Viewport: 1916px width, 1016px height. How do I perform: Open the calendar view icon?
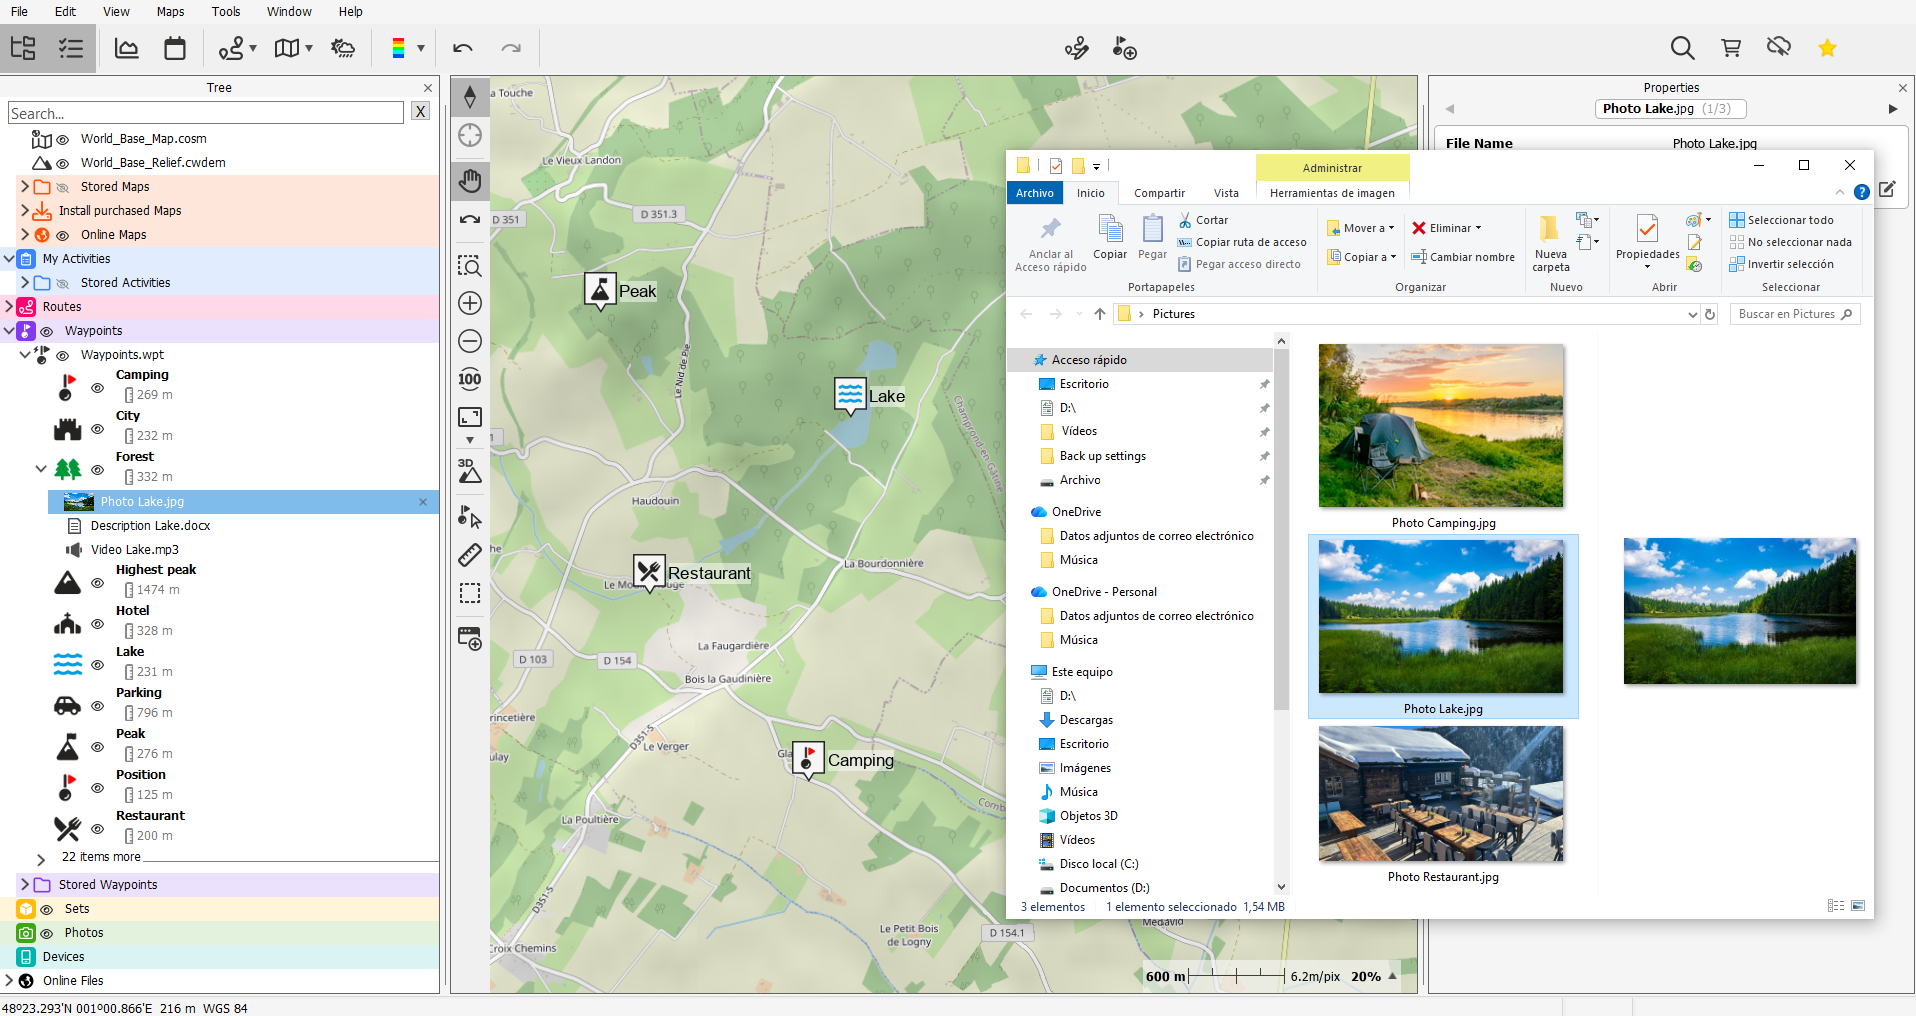pos(175,48)
